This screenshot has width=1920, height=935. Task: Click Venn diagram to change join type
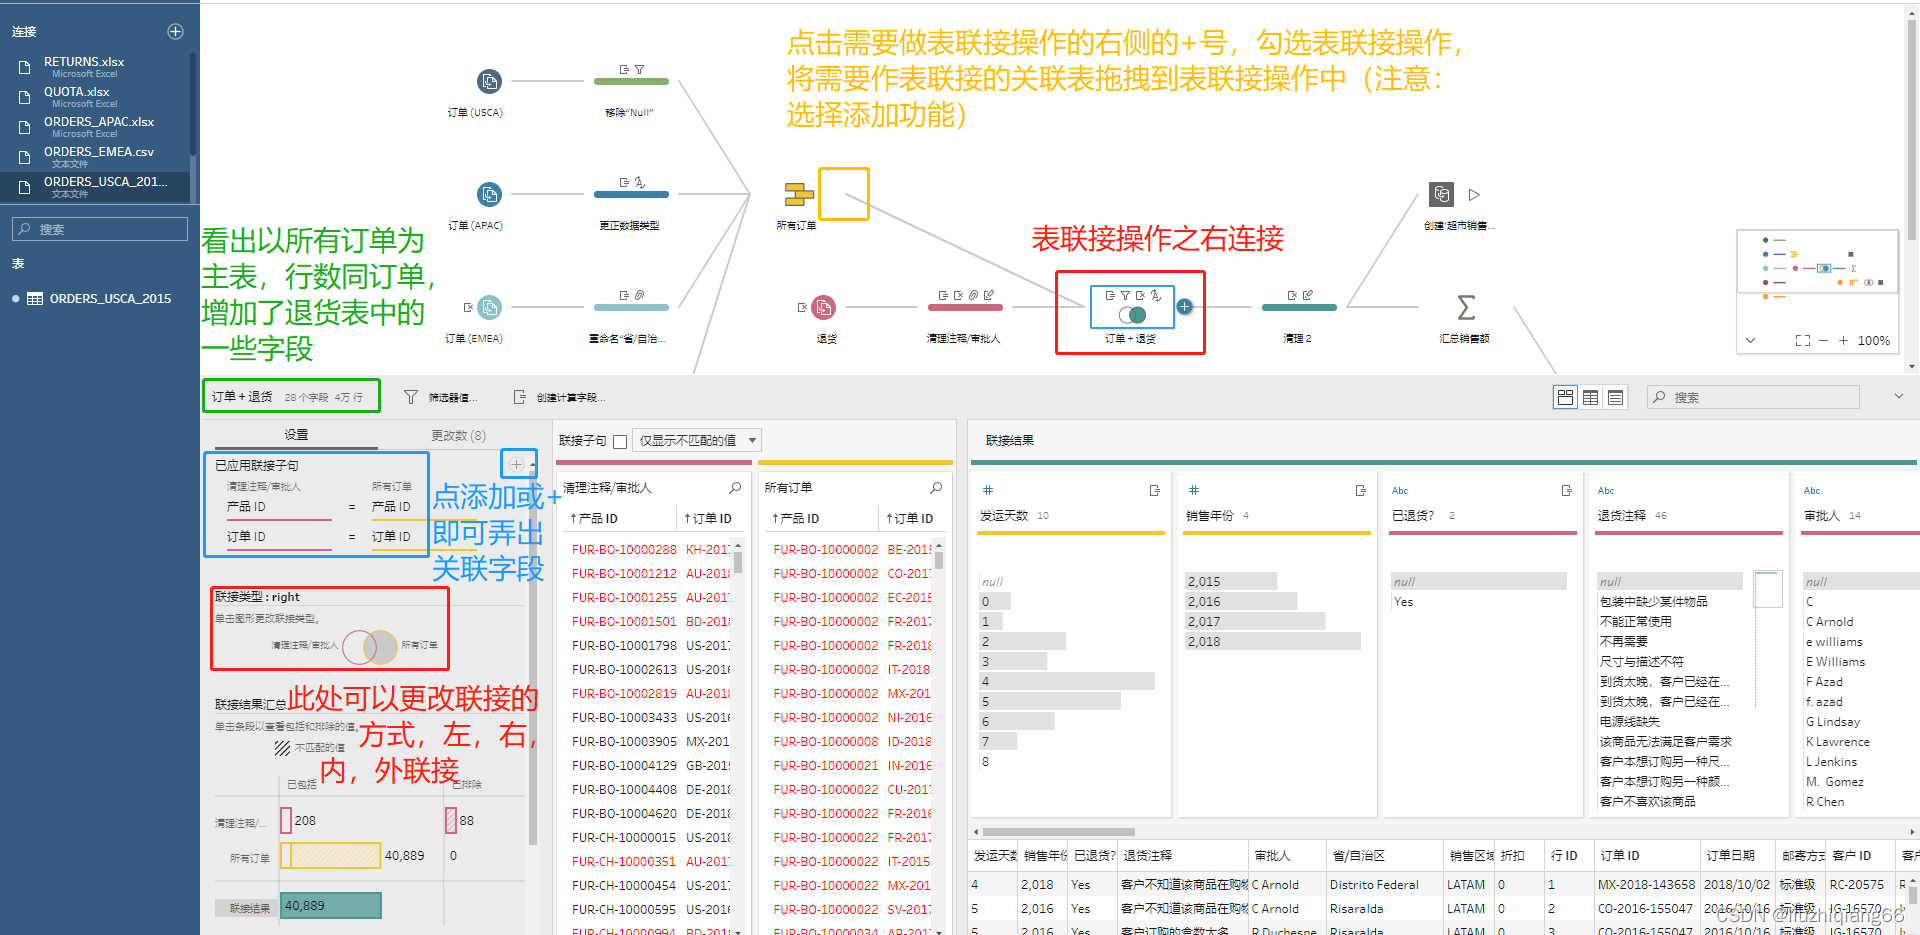tap(370, 646)
